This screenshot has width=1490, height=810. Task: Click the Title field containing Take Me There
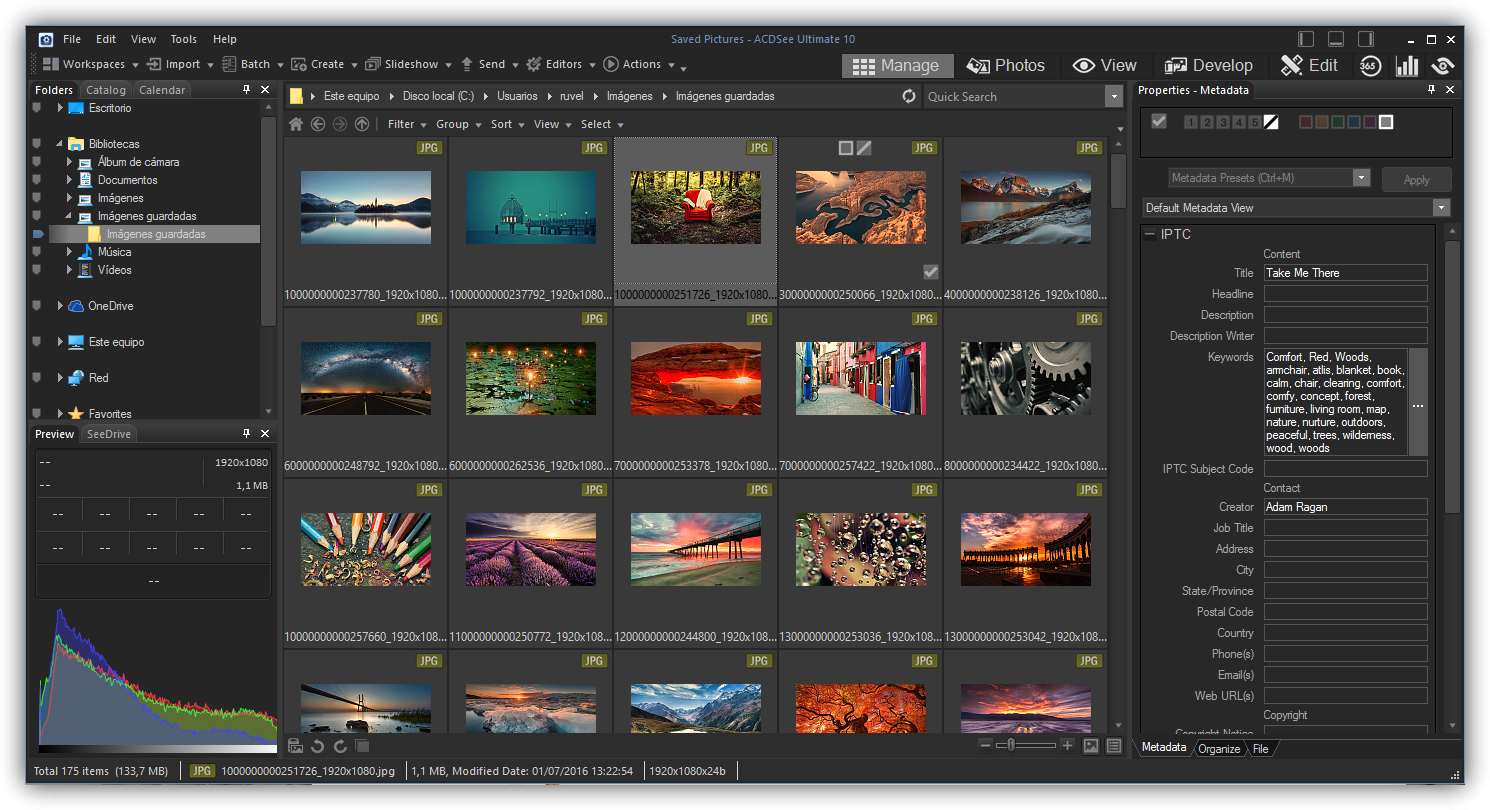[x=1344, y=273]
